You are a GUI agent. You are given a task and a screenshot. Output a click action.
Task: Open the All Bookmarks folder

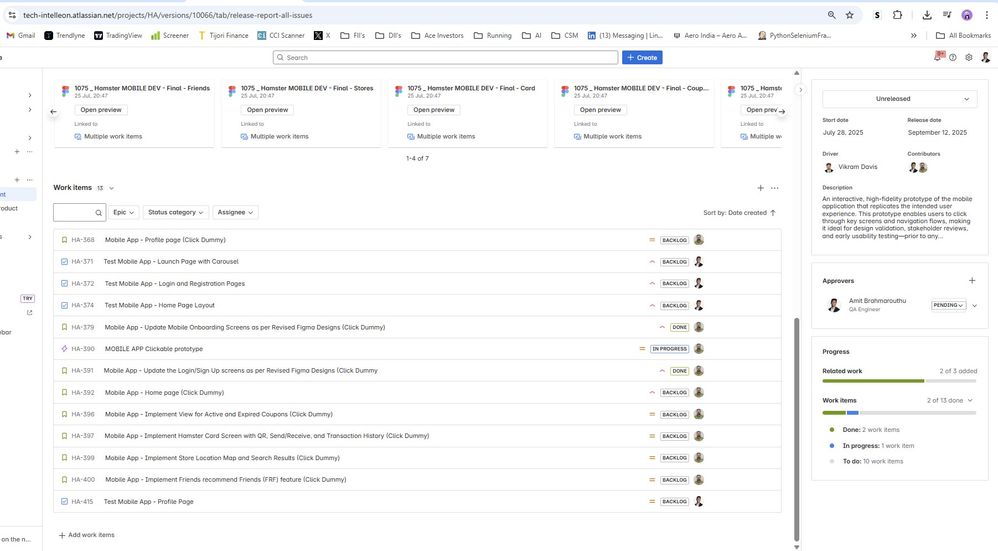click(x=963, y=36)
